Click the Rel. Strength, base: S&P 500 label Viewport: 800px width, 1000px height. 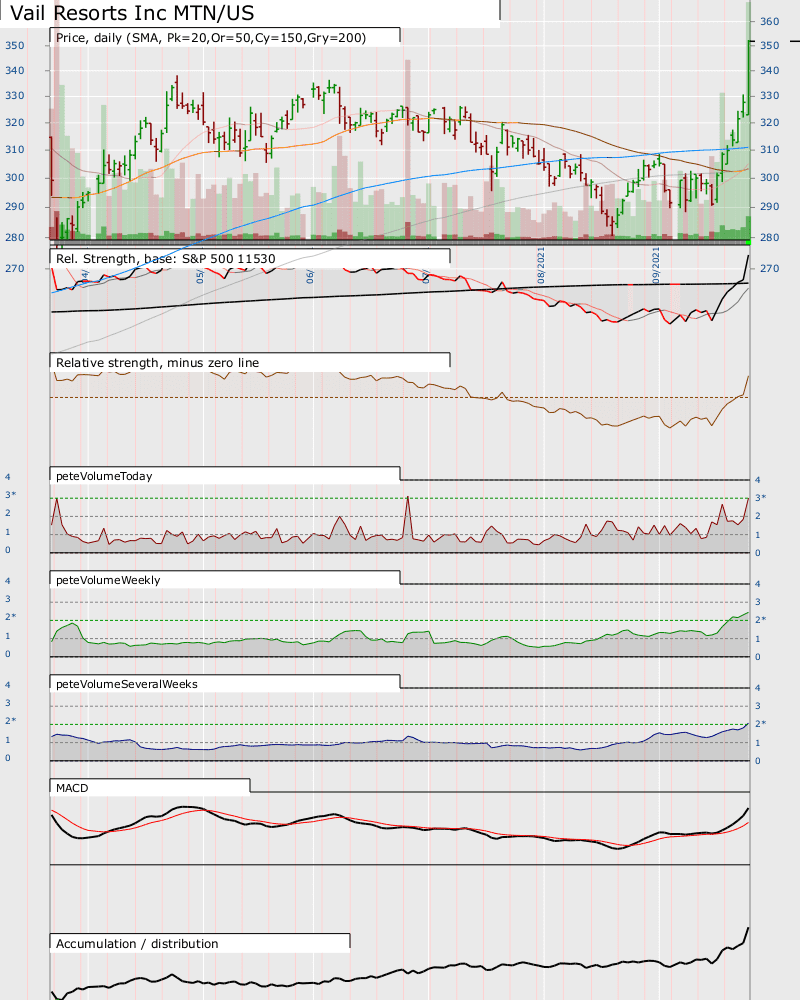(166, 258)
